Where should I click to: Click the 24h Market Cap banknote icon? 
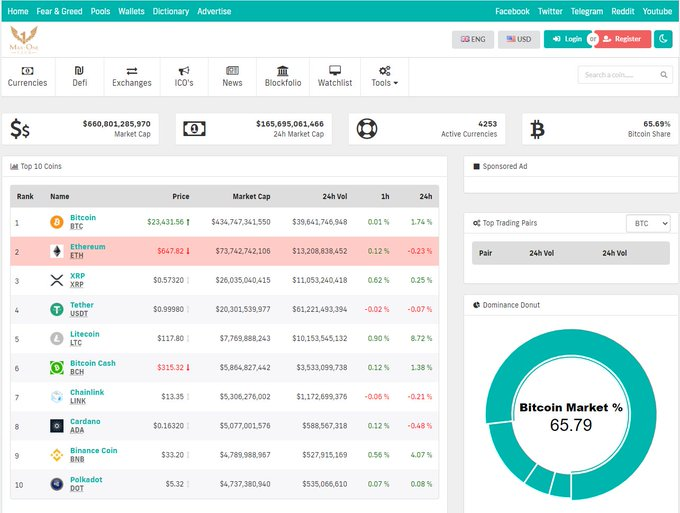(x=194, y=129)
